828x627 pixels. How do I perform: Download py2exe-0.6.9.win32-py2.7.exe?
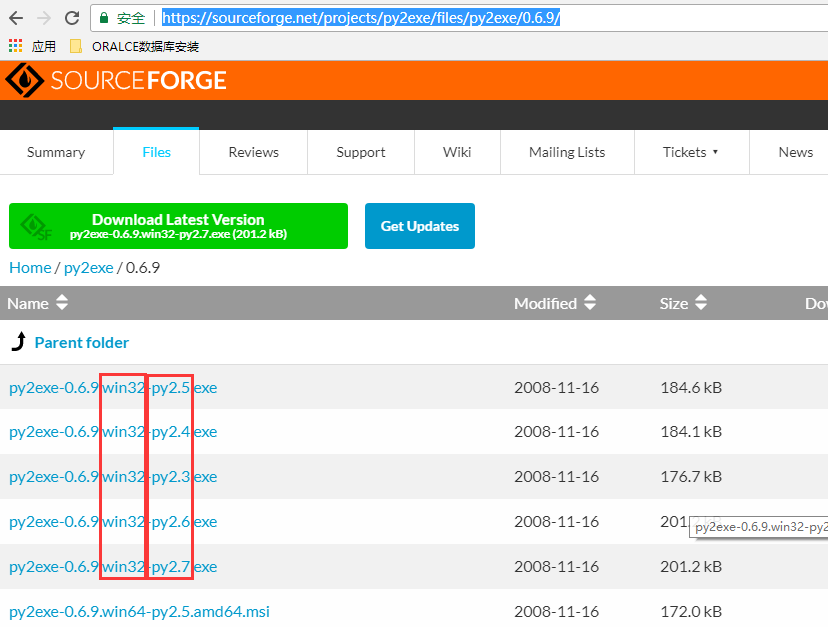pyautogui.click(x=113, y=567)
